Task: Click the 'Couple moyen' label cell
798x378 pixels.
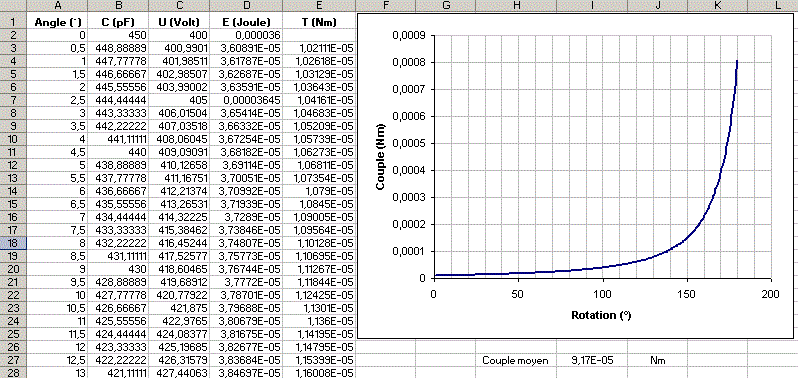Action: [516, 360]
